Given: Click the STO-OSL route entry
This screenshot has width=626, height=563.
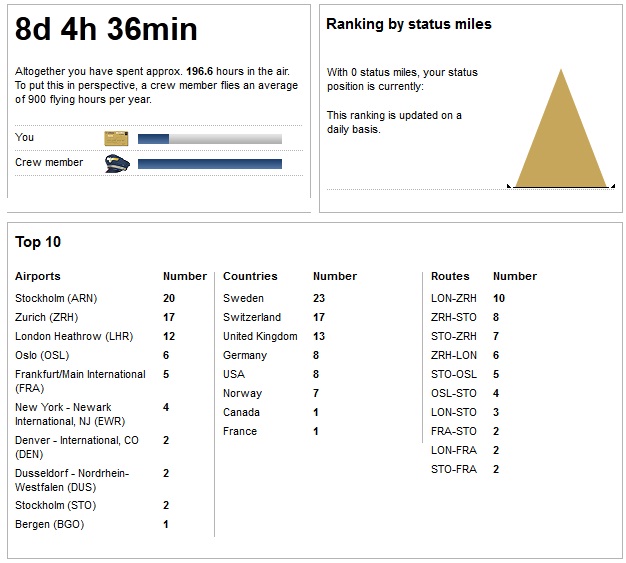Looking at the screenshot, I should (453, 374).
